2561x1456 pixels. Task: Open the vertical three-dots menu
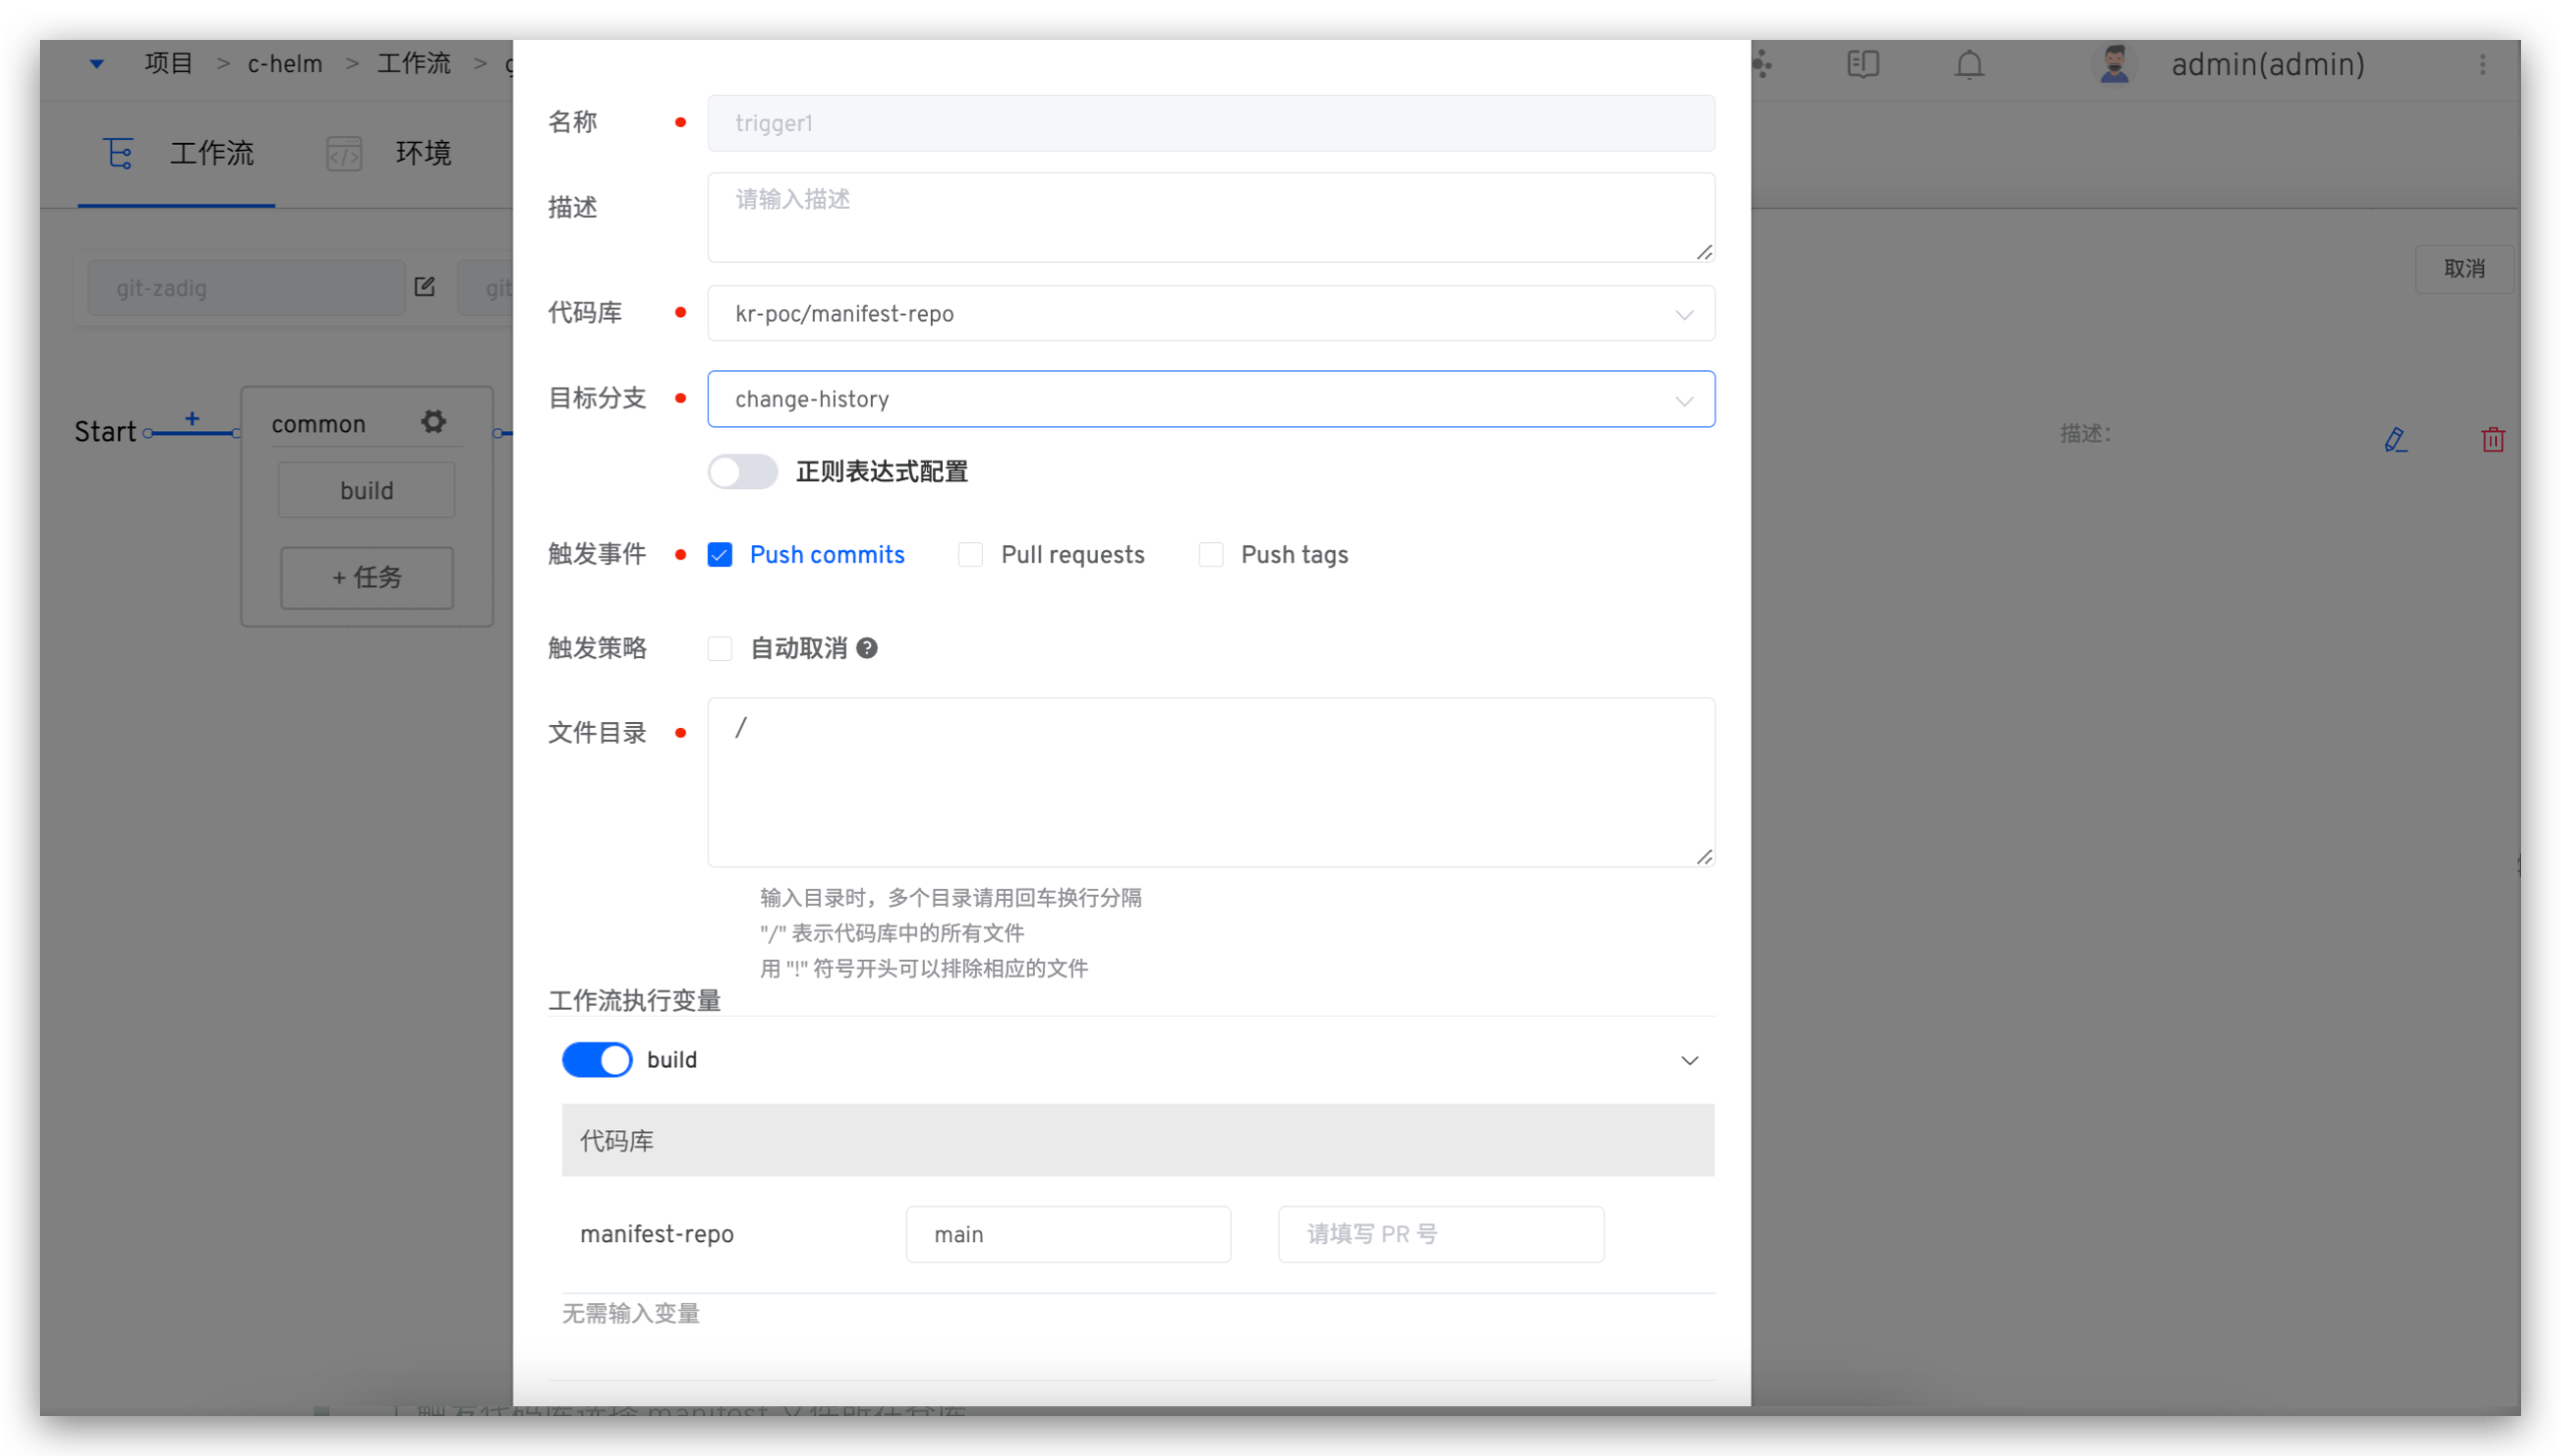click(2482, 65)
